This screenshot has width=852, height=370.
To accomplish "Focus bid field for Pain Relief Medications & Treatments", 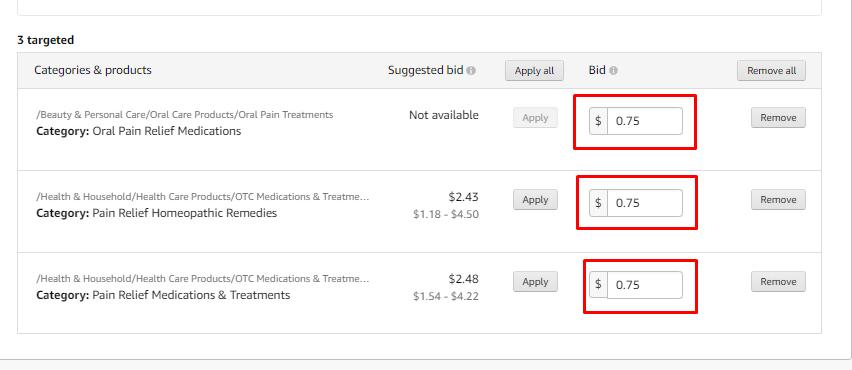I will point(644,285).
